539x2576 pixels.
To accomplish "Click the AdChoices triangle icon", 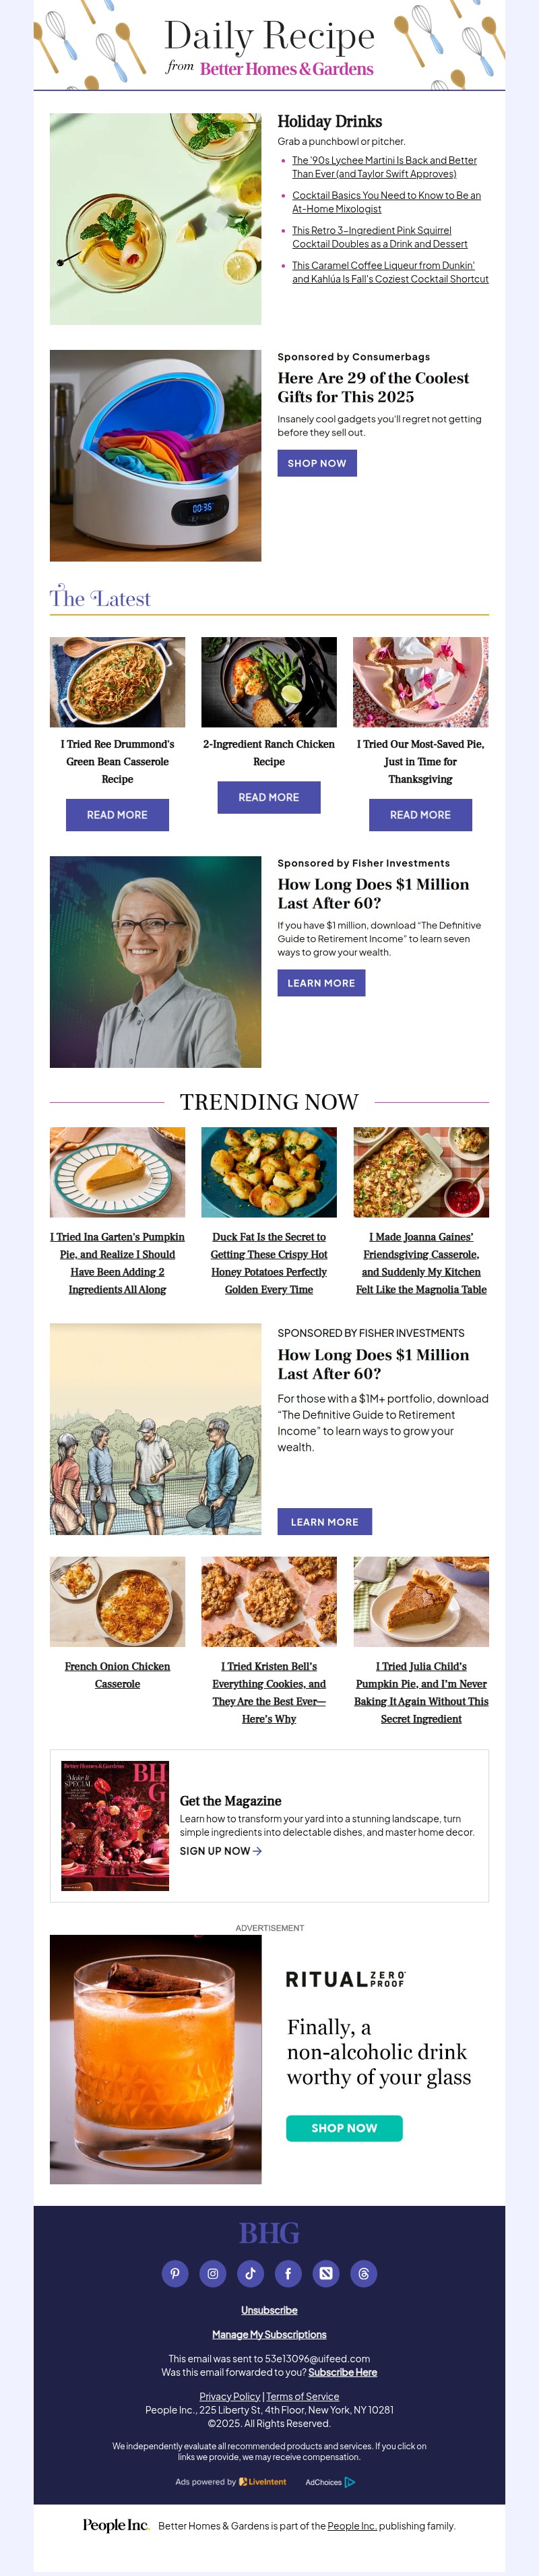I will (x=350, y=2482).
